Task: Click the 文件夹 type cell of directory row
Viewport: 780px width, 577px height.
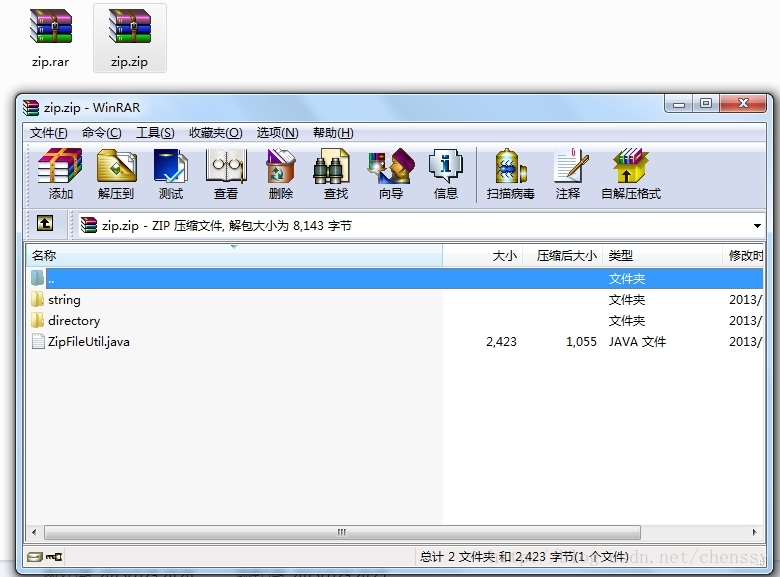Action: click(627, 321)
